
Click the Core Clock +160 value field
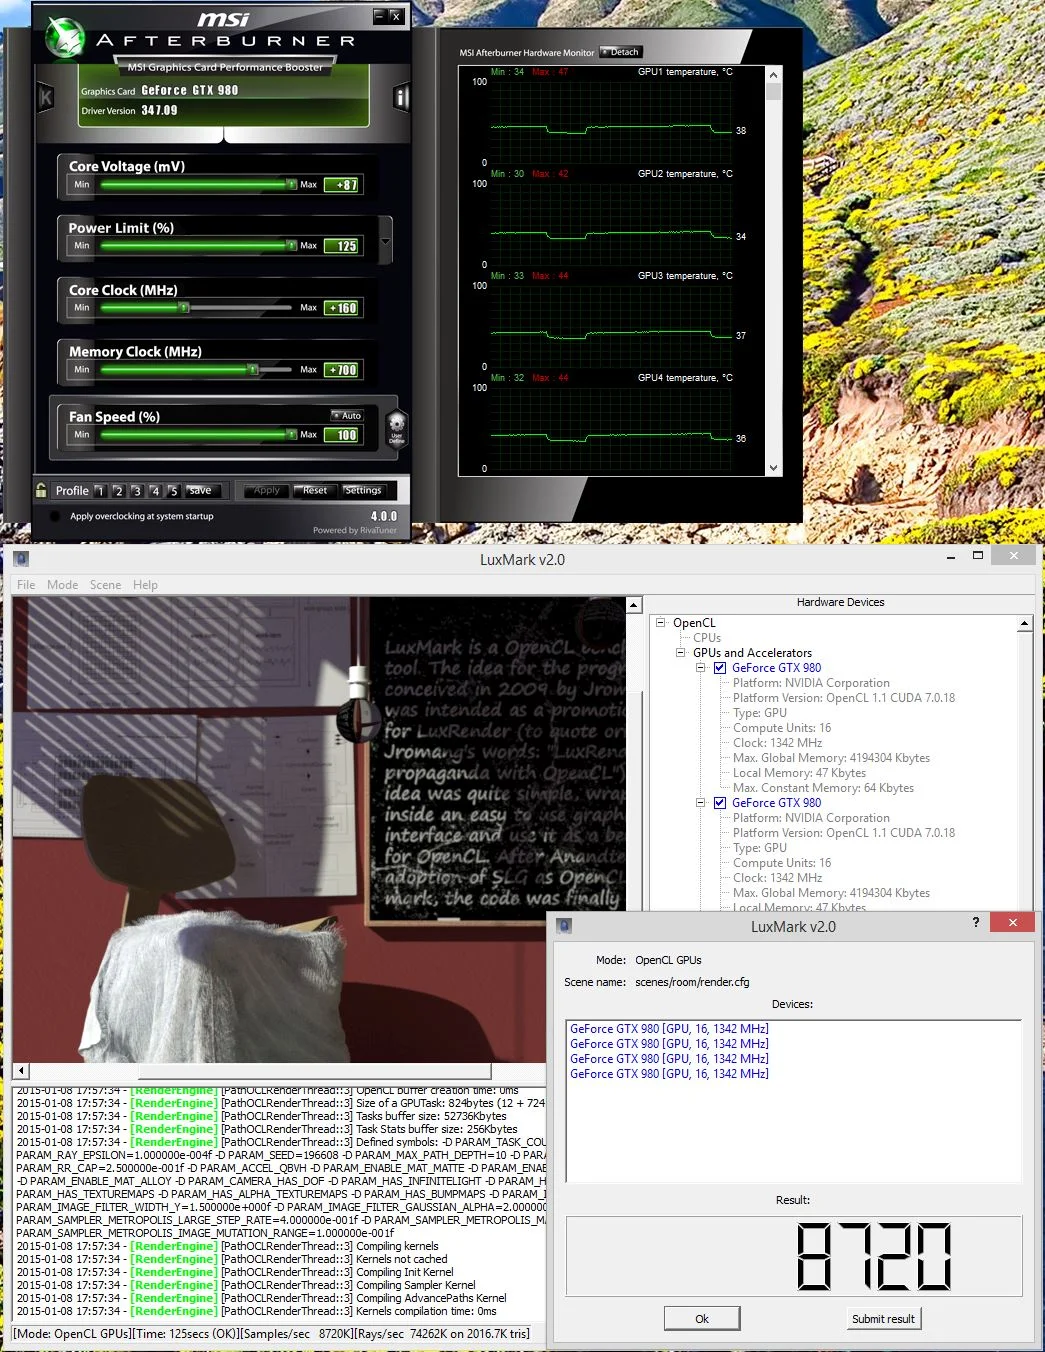[x=343, y=308]
